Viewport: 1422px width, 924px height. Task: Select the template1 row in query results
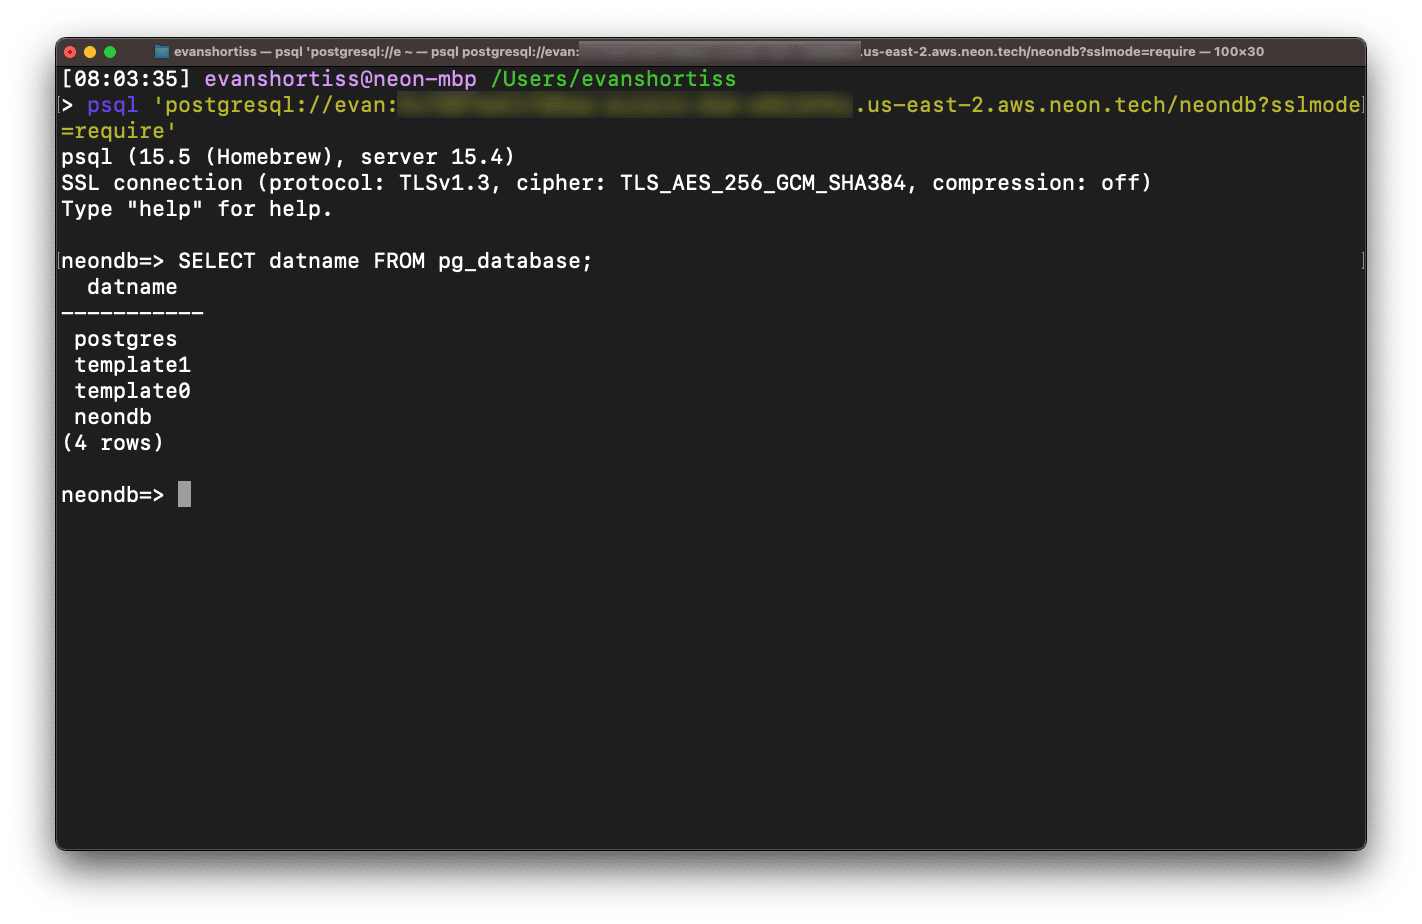click(x=132, y=364)
